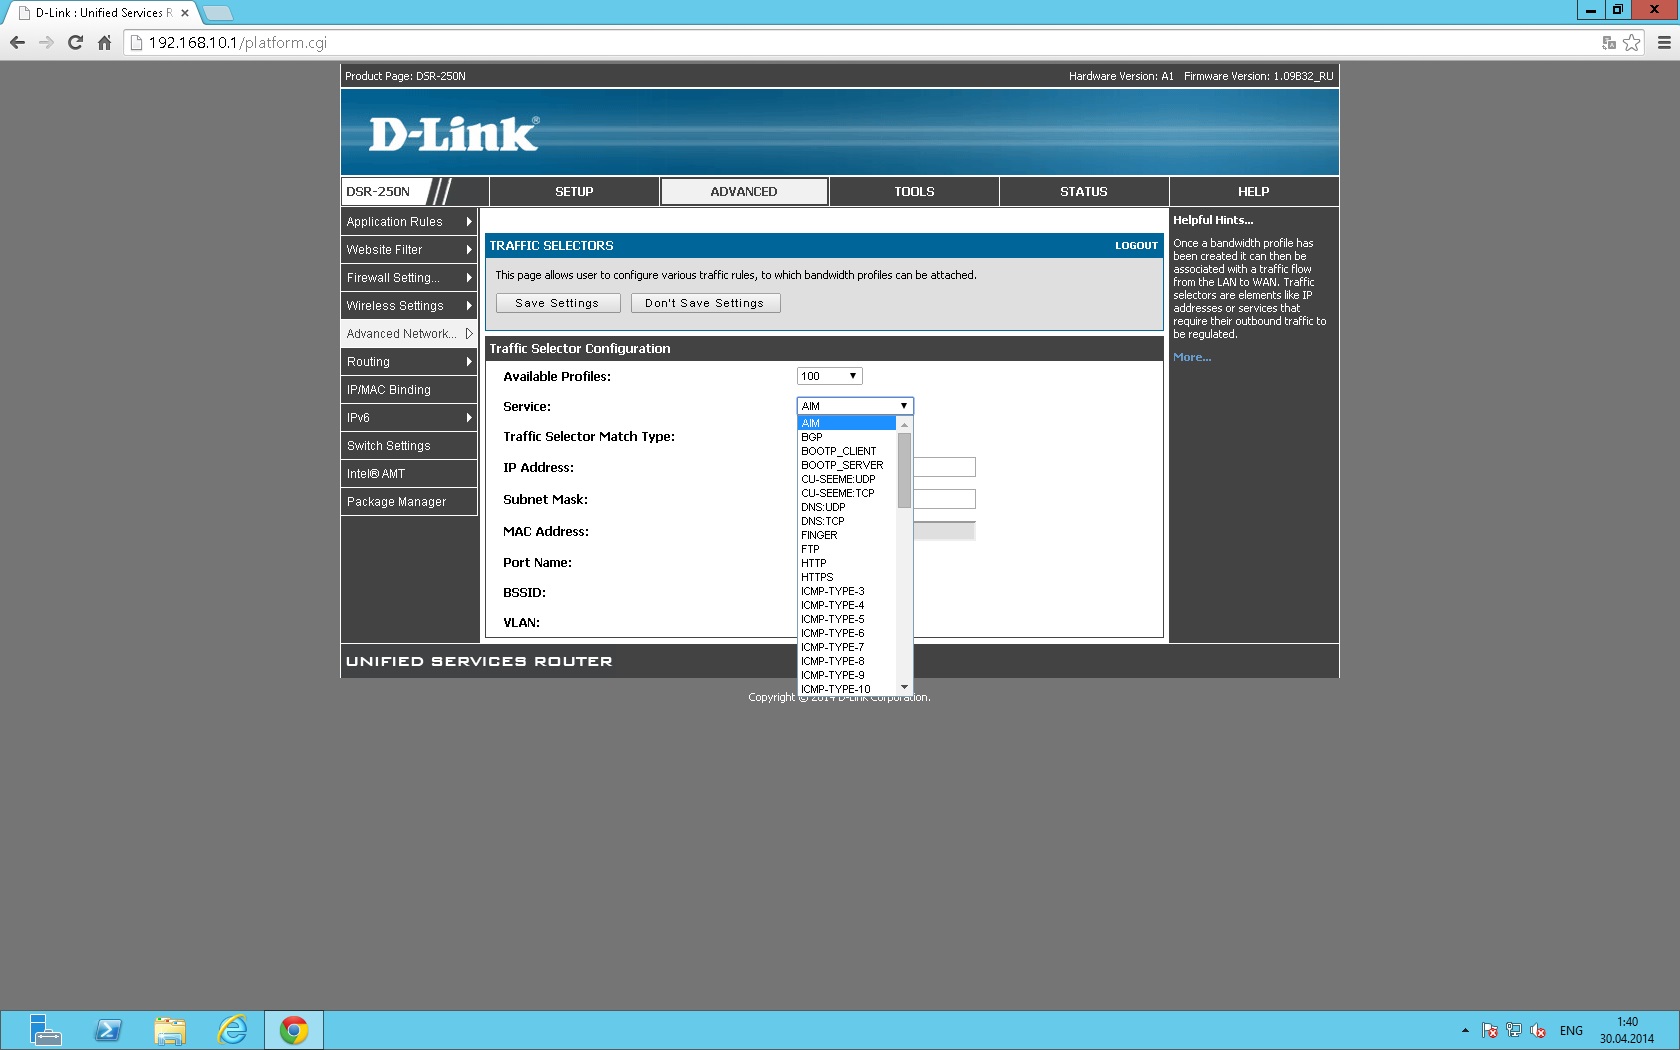The image size is (1680, 1050).
Task: Open File Explorer from the taskbar
Action: coord(170,1030)
